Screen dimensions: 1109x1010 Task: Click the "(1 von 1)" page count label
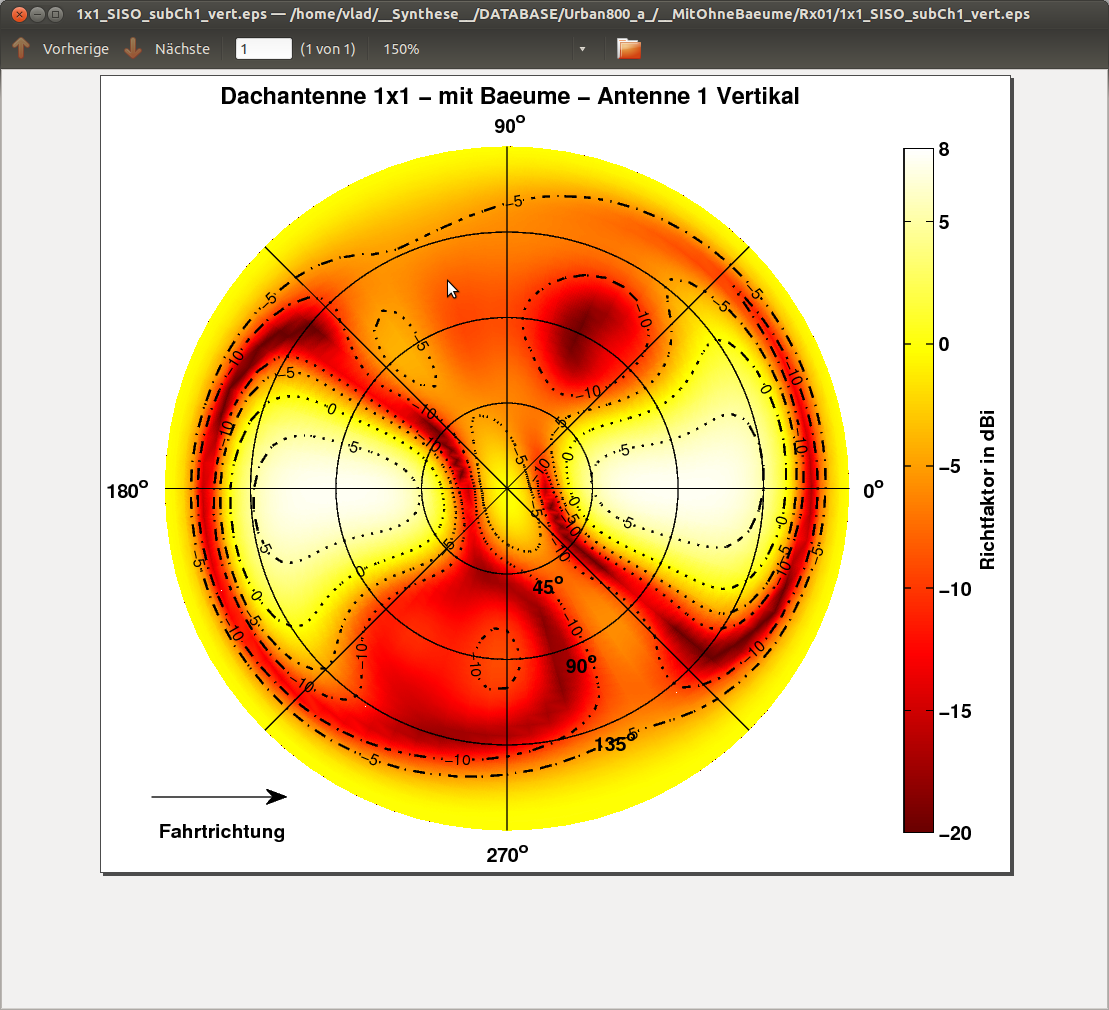coord(328,49)
